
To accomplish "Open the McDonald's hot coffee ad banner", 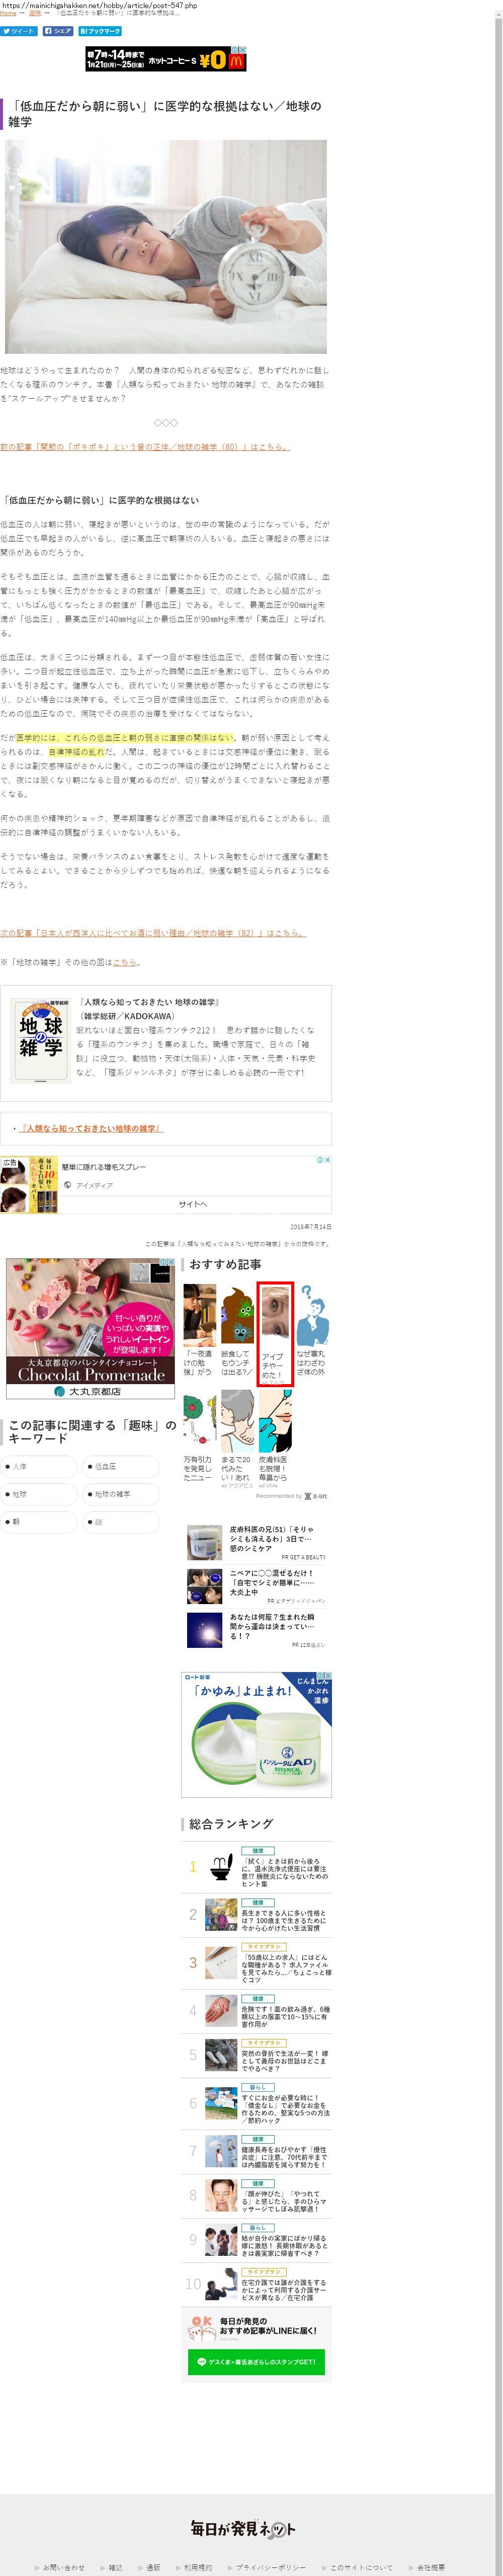I will 166,59.
